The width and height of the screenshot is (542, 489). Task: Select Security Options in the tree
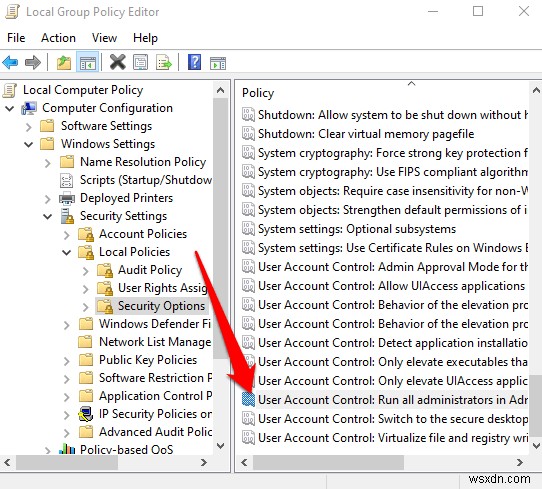click(161, 306)
